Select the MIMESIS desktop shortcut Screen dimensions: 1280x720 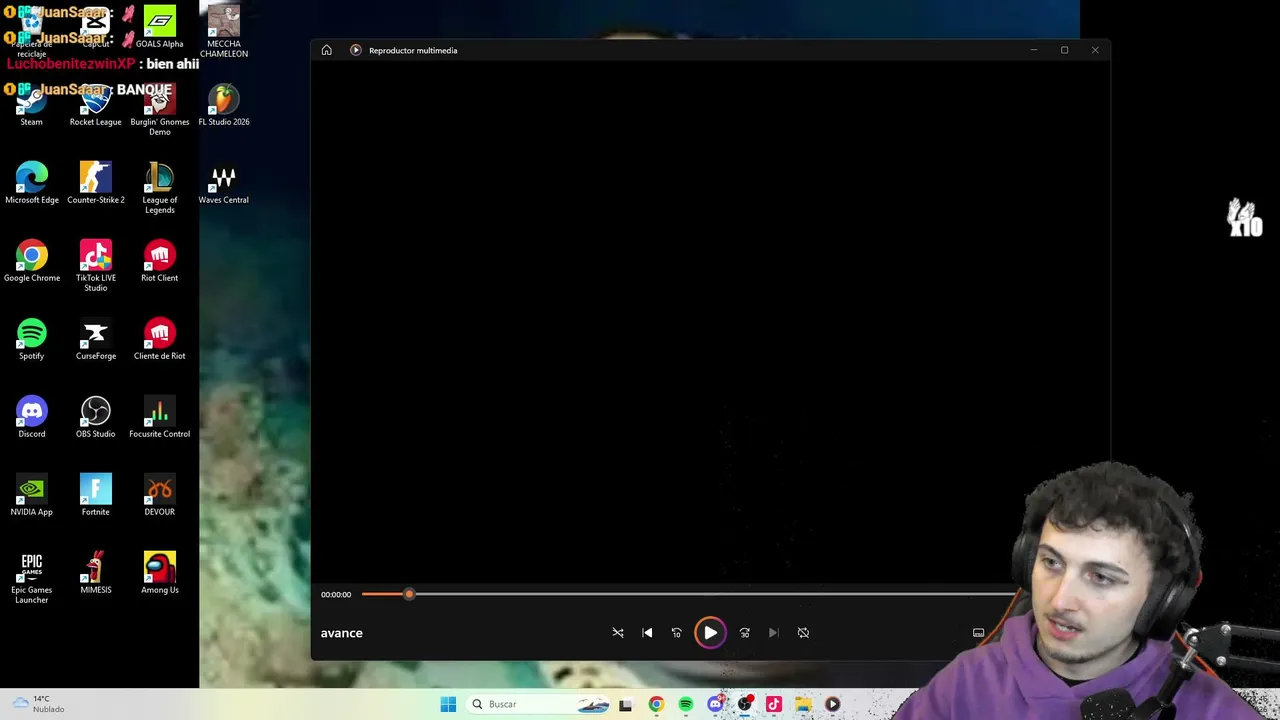96,573
